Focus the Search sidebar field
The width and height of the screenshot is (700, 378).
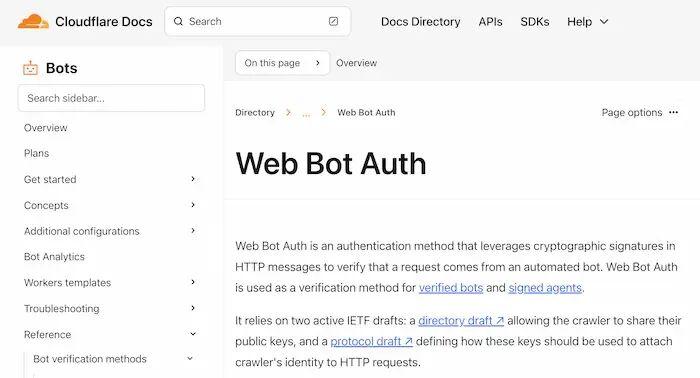[x=111, y=98]
